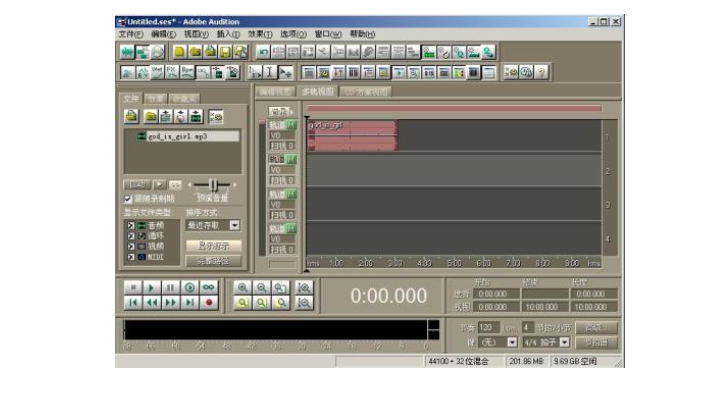Click the CD project view disc icon

click(x=158, y=52)
